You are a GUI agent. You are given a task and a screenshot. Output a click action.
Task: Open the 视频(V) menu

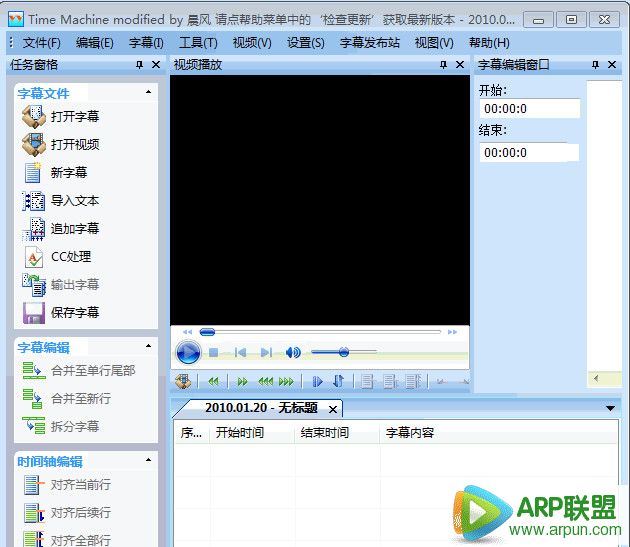click(x=252, y=43)
